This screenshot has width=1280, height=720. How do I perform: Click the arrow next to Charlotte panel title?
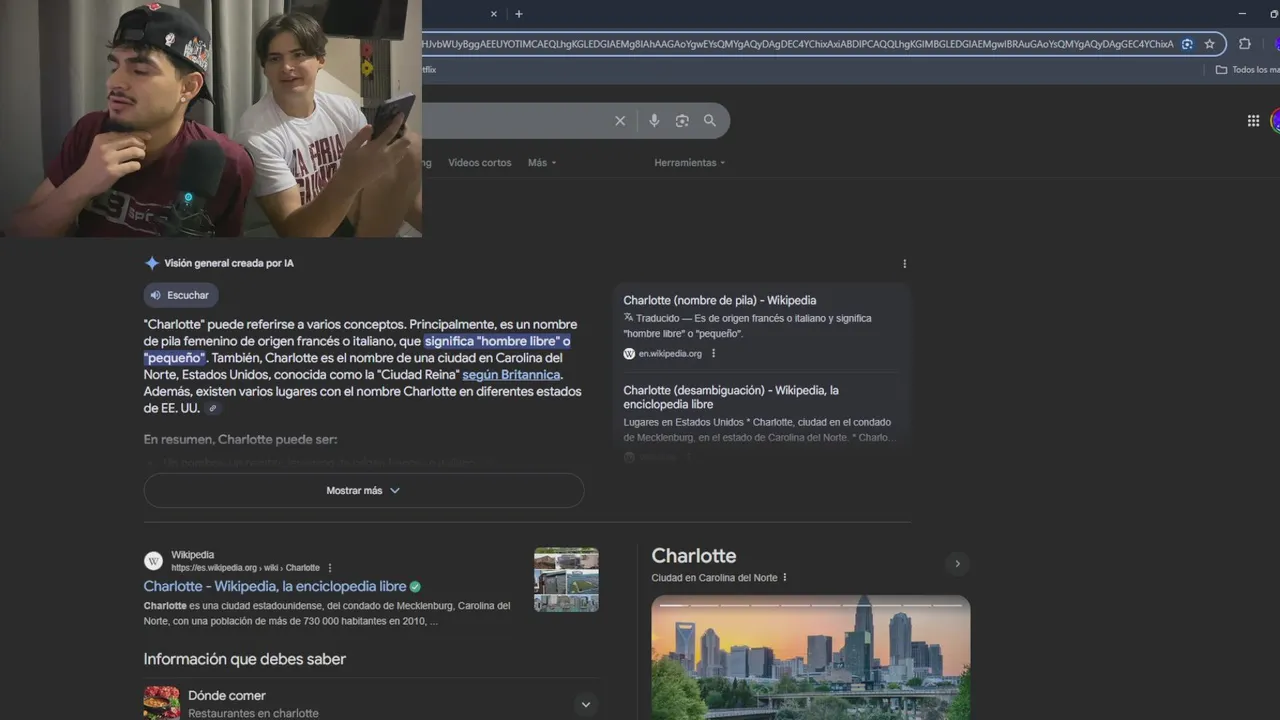click(x=957, y=564)
